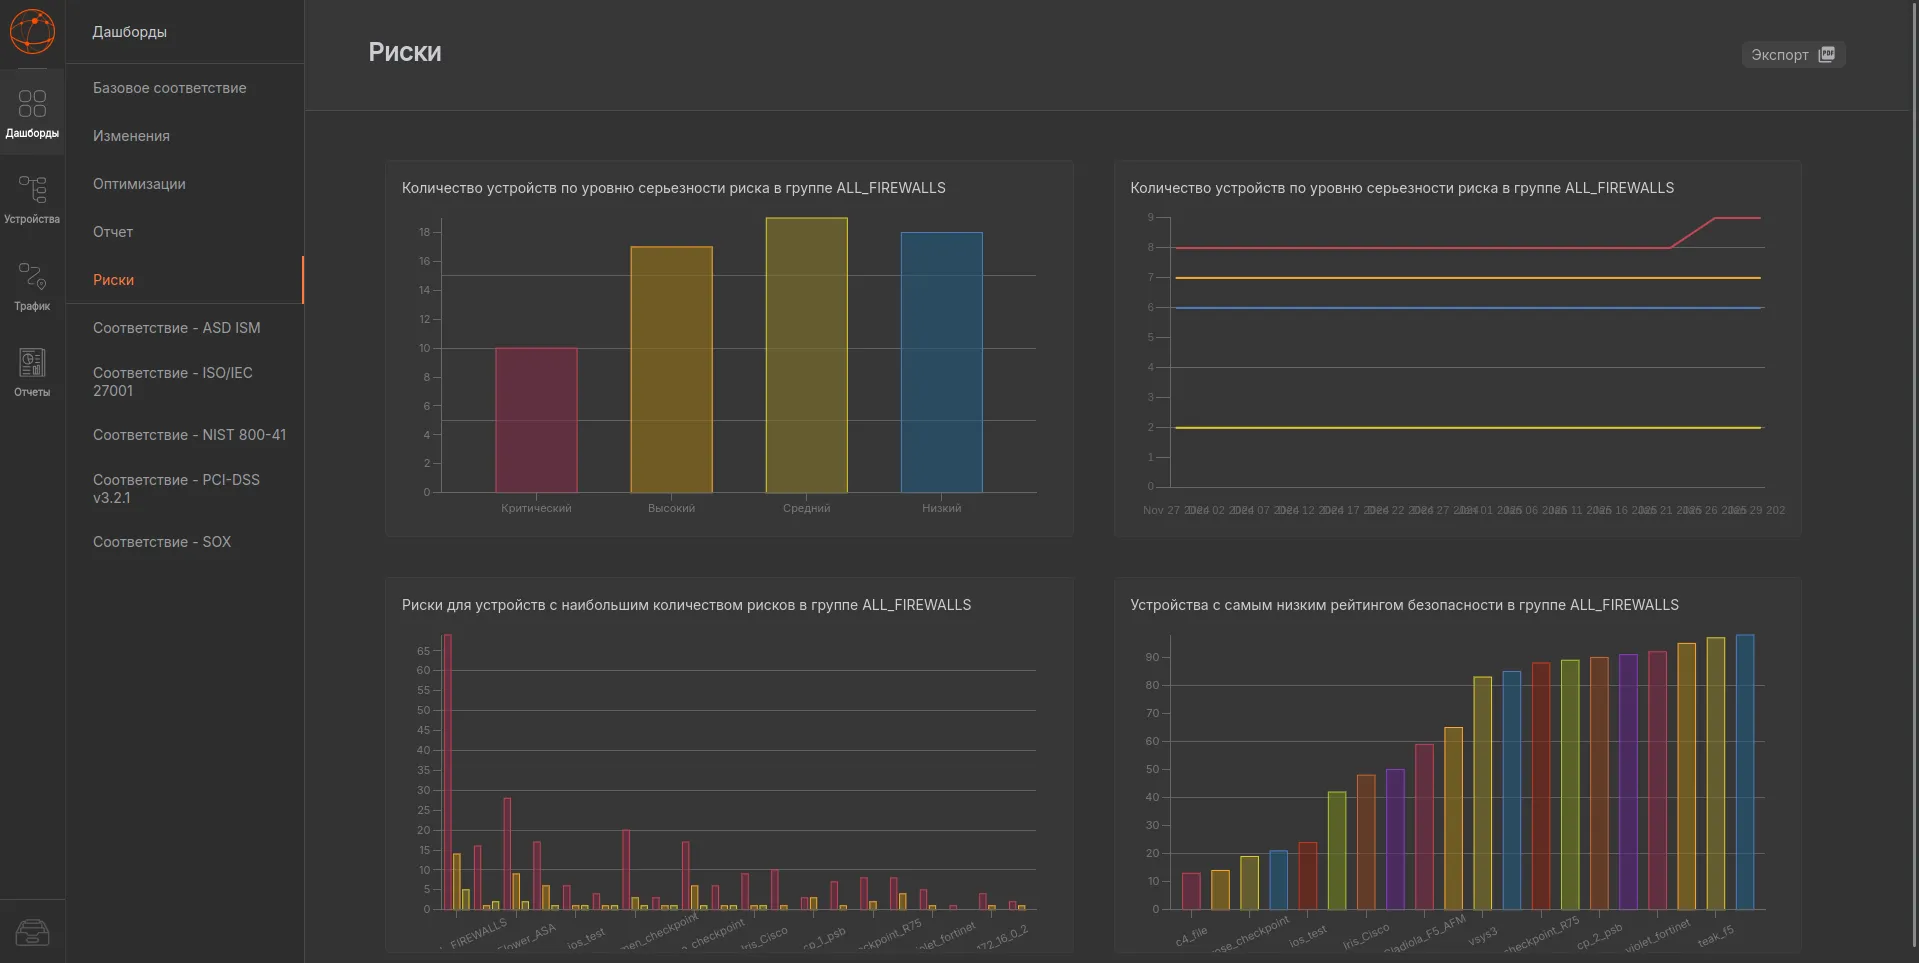Click the 172_16_0_2 label in the risks chart
The width and height of the screenshot is (1919, 963).
(1001, 937)
